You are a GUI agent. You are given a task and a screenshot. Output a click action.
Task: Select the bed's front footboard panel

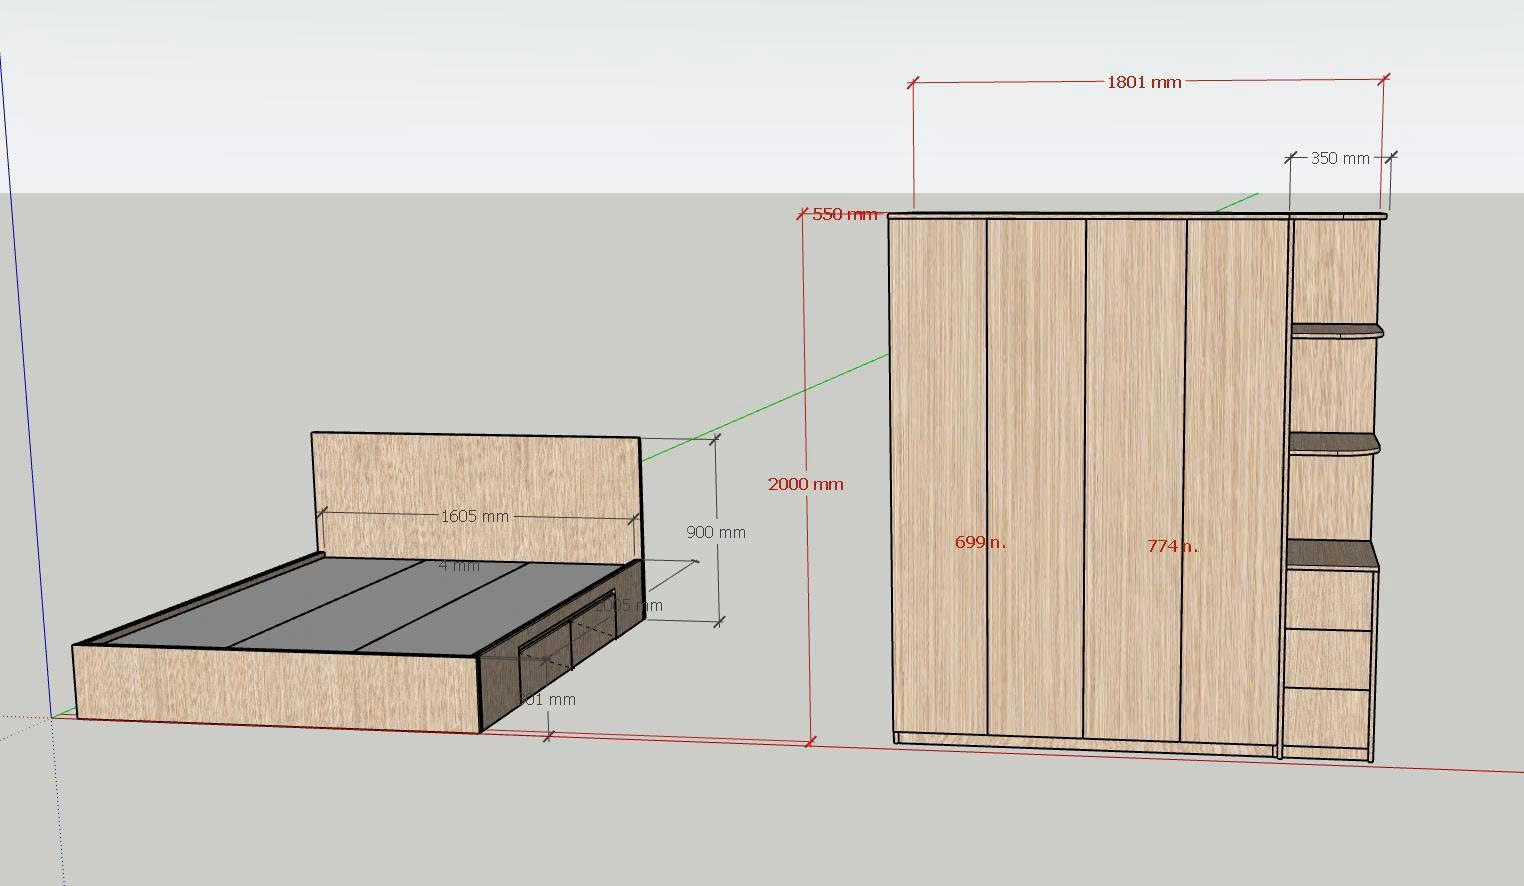click(275, 688)
